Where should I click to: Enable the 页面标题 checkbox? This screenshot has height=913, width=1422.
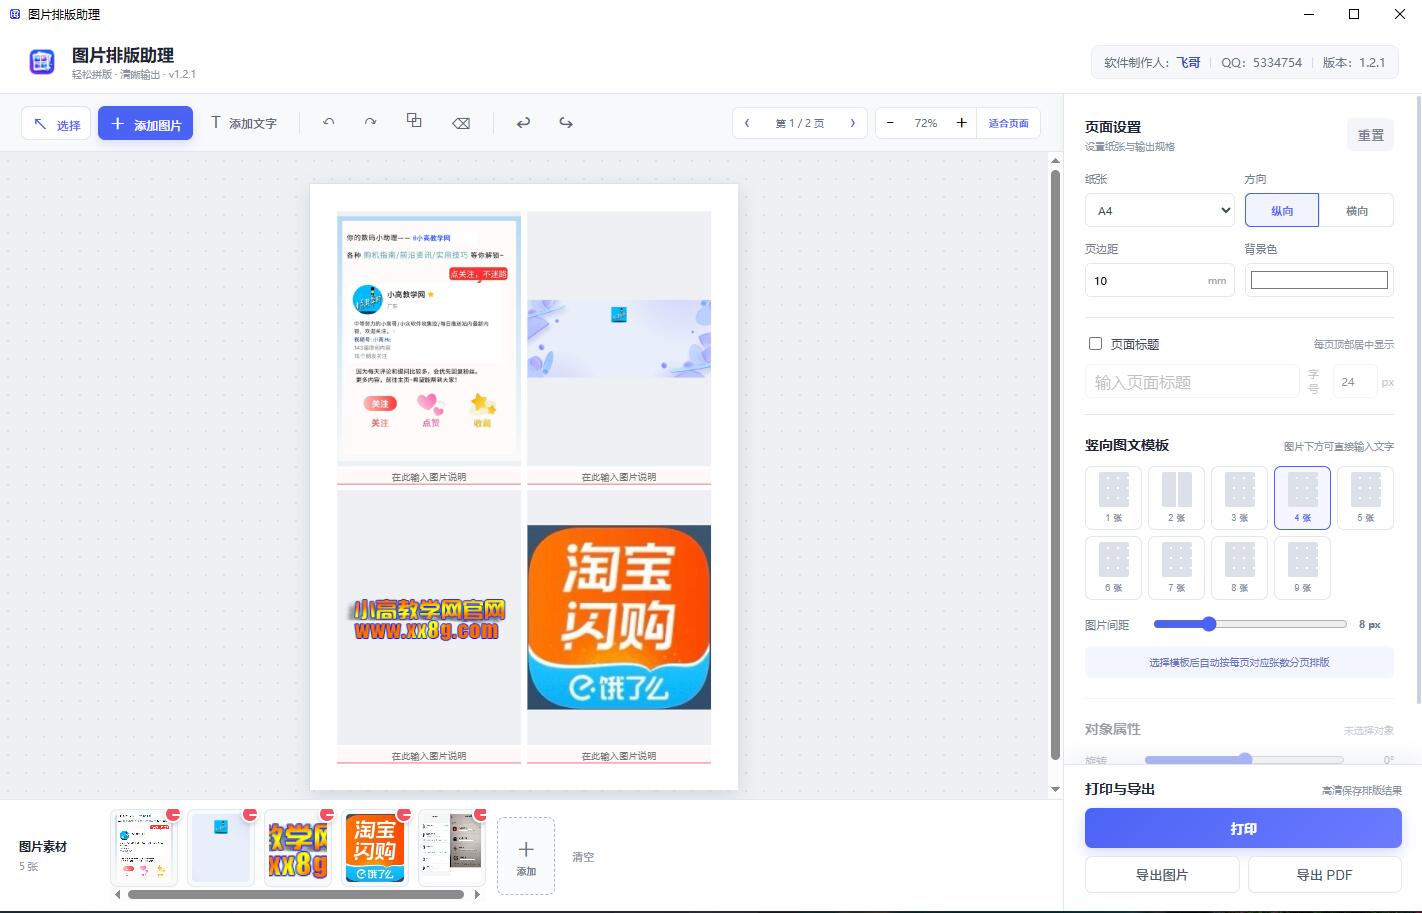[1095, 343]
